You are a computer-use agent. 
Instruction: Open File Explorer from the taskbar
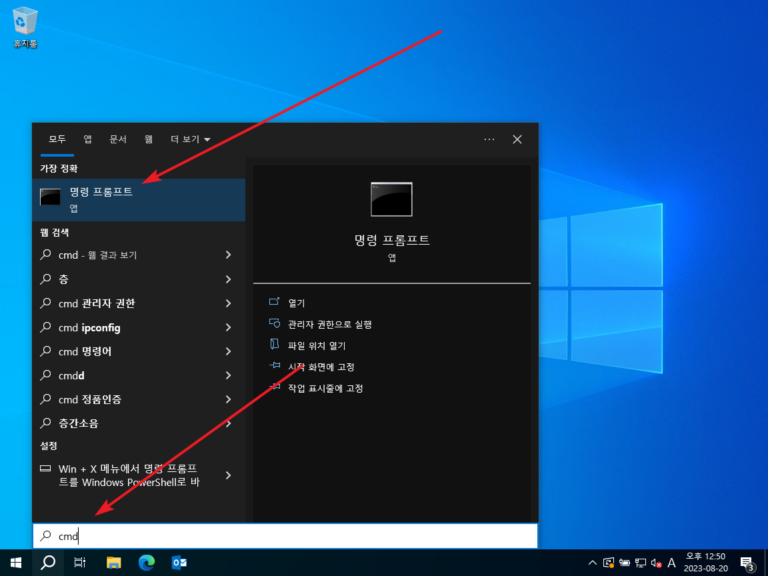[x=114, y=562]
